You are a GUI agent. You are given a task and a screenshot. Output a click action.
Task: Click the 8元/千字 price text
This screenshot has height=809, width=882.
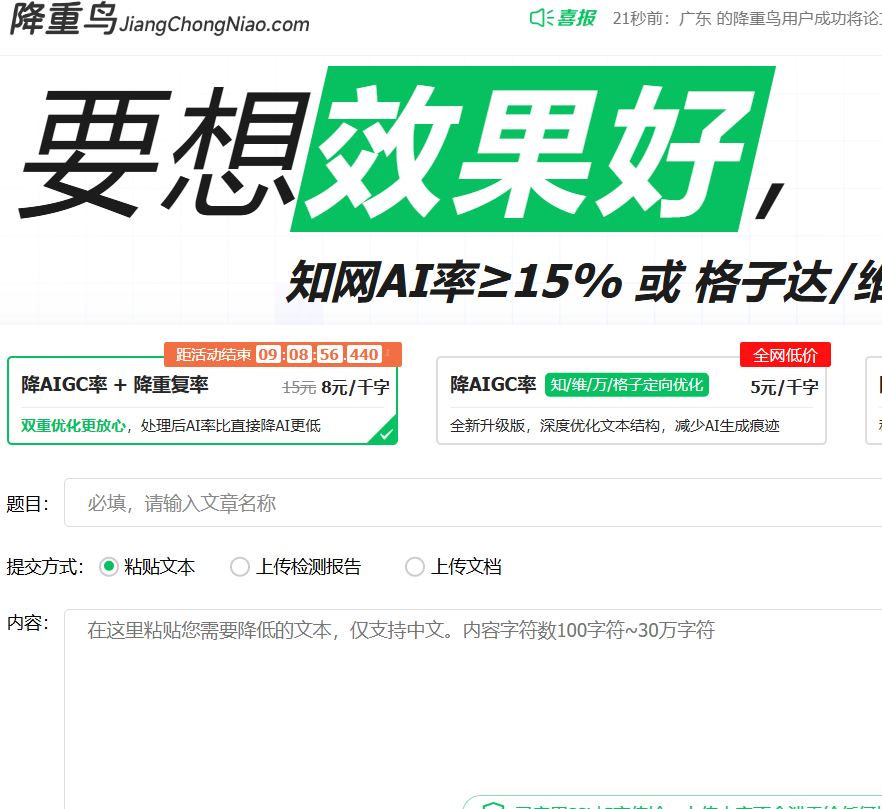pos(356,387)
